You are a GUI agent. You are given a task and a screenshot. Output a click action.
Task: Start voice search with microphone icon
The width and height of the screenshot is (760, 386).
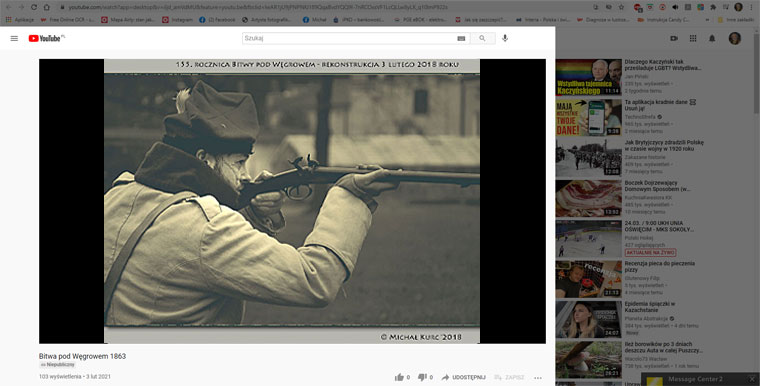point(505,38)
